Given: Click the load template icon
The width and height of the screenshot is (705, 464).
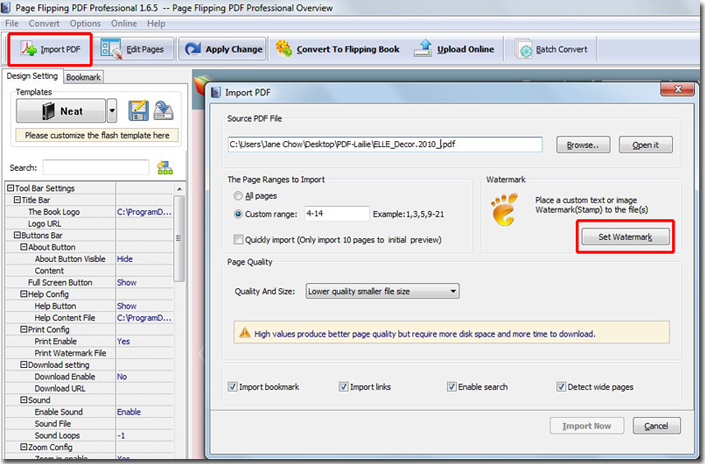Looking at the screenshot, I should [x=163, y=111].
